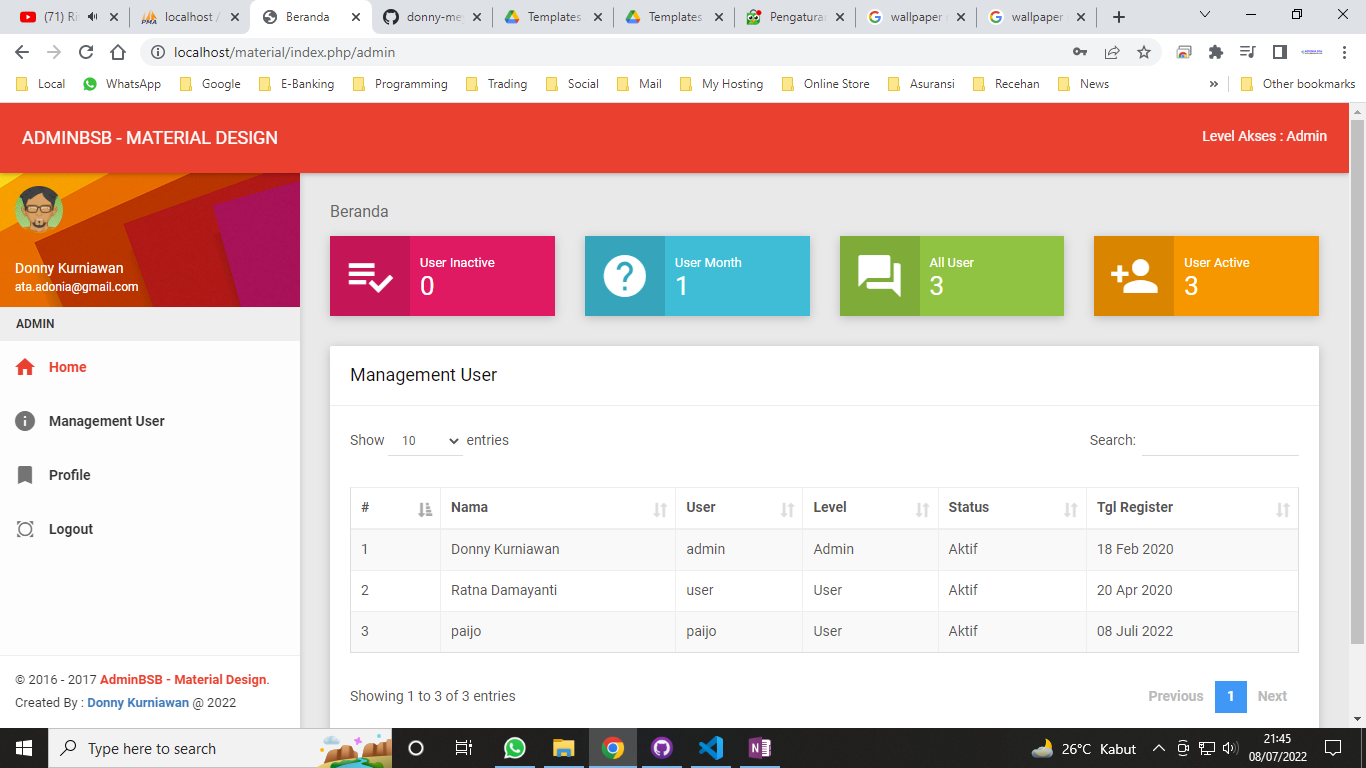The width and height of the screenshot is (1366, 768).
Task: Open the Management User menu item
Action: click(106, 421)
